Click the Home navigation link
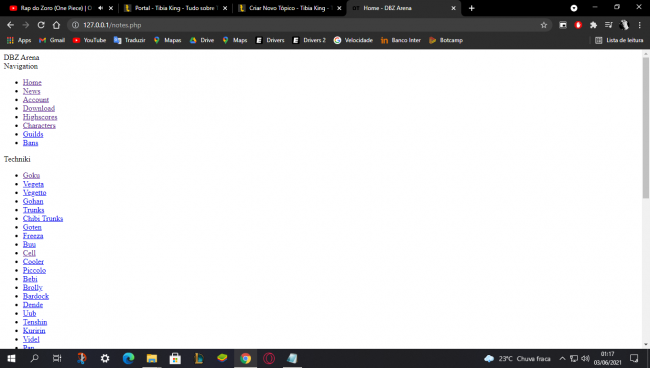The height and width of the screenshot is (368, 650). point(32,82)
